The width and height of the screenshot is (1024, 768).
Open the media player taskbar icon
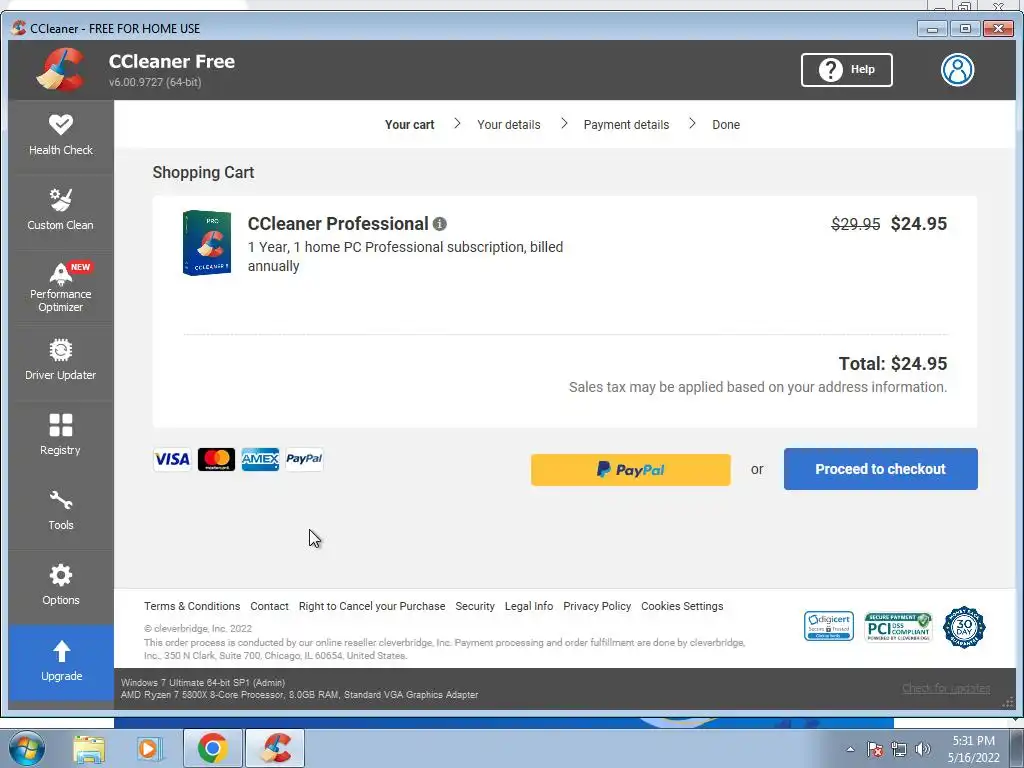tap(149, 749)
